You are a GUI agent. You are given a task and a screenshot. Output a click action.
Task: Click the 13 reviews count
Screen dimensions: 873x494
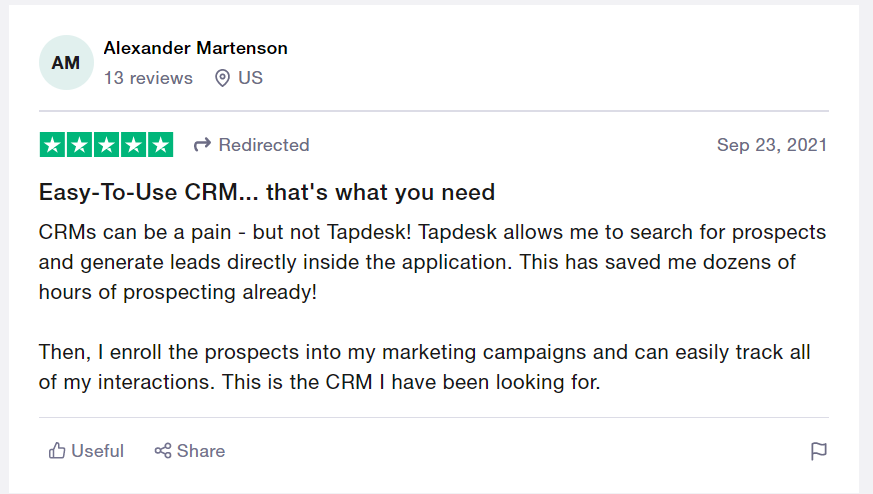pyautogui.click(x=148, y=78)
